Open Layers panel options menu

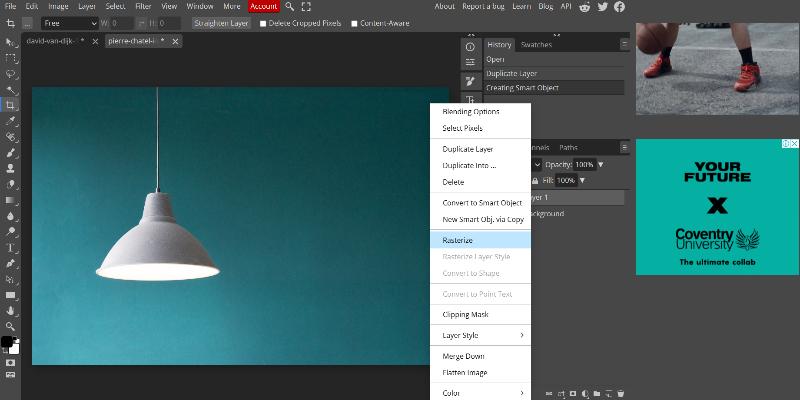(624, 147)
